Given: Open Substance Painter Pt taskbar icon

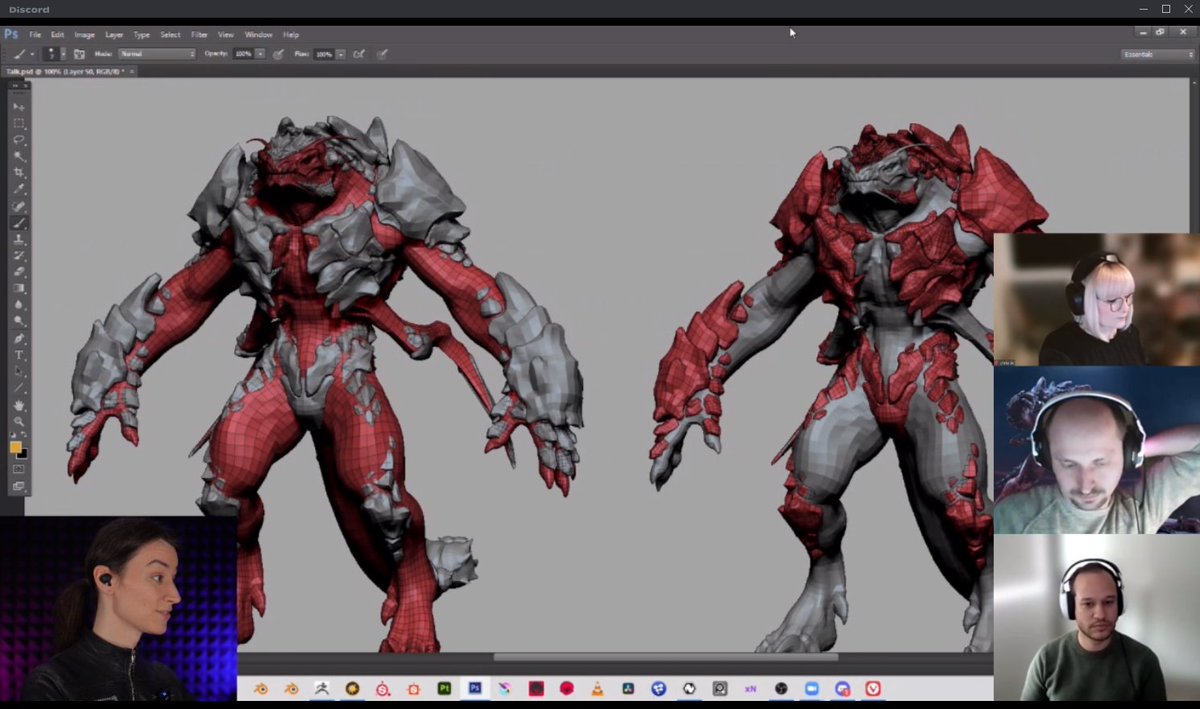Looking at the screenshot, I should (444, 689).
